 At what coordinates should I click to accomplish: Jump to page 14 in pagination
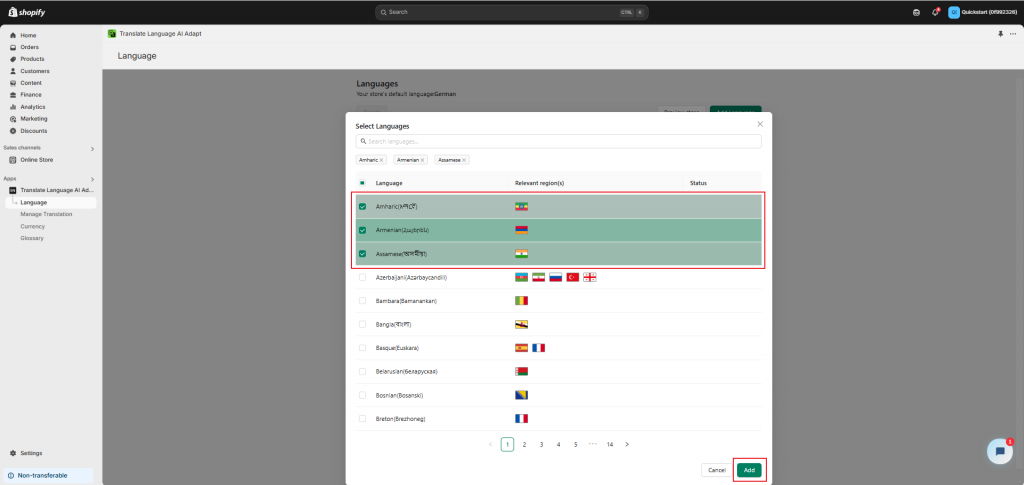pos(609,444)
